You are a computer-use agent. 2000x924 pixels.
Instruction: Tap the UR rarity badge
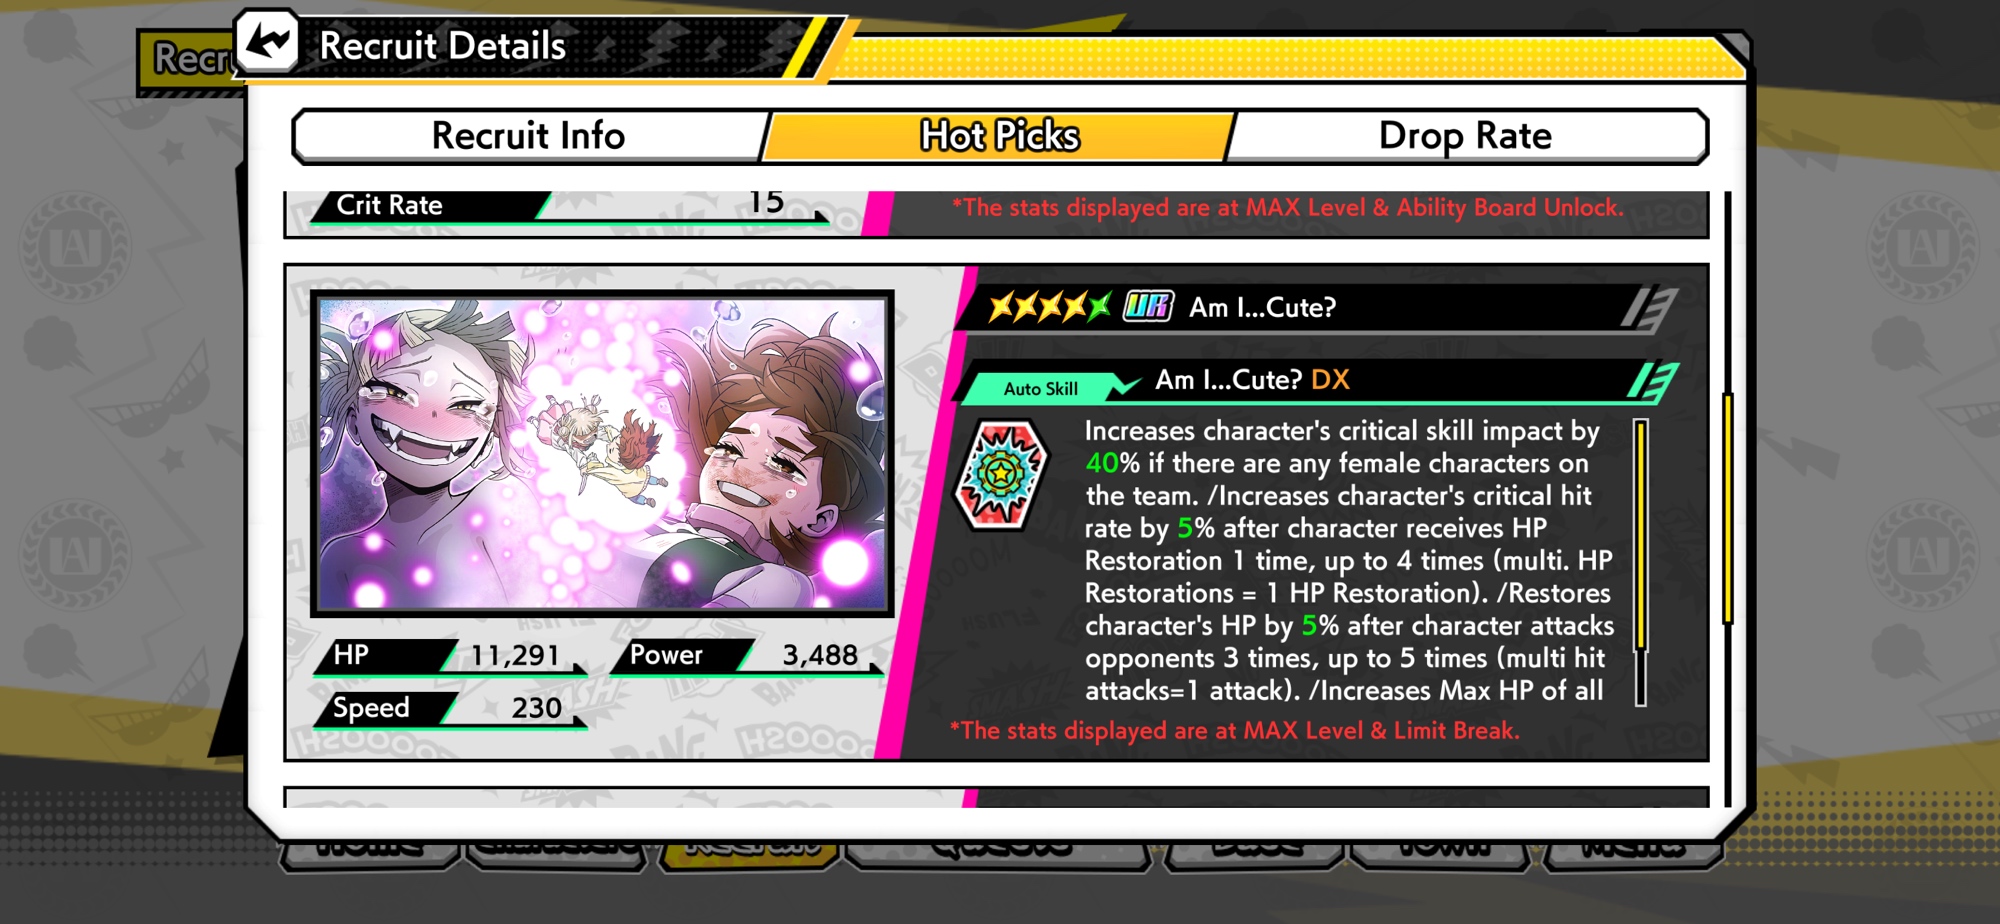(x=1148, y=306)
